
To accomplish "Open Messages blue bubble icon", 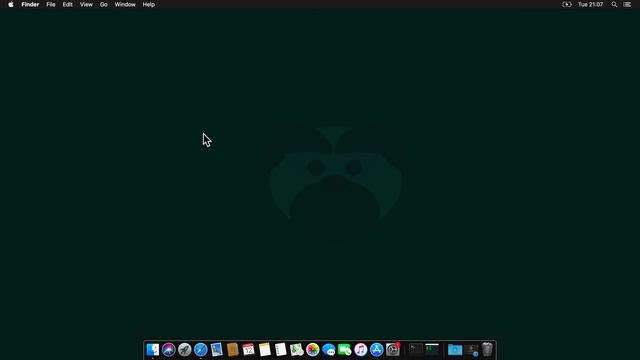I will pos(329,350).
